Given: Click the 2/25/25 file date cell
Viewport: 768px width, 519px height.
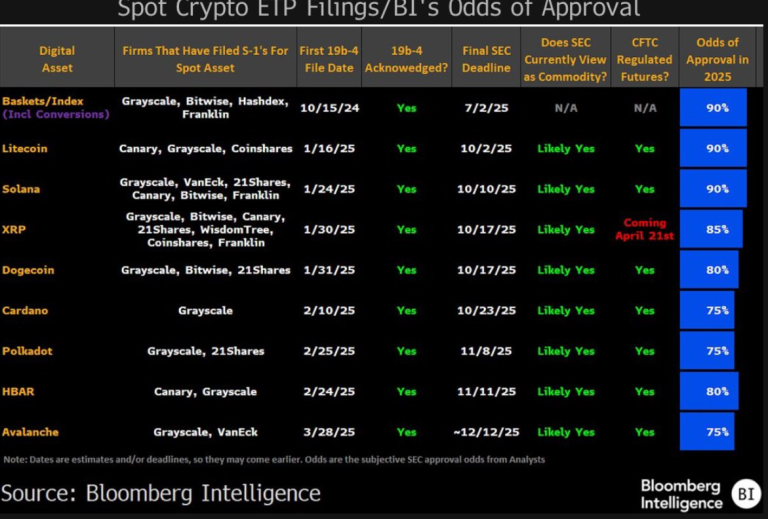Looking at the screenshot, I should pos(329,351).
